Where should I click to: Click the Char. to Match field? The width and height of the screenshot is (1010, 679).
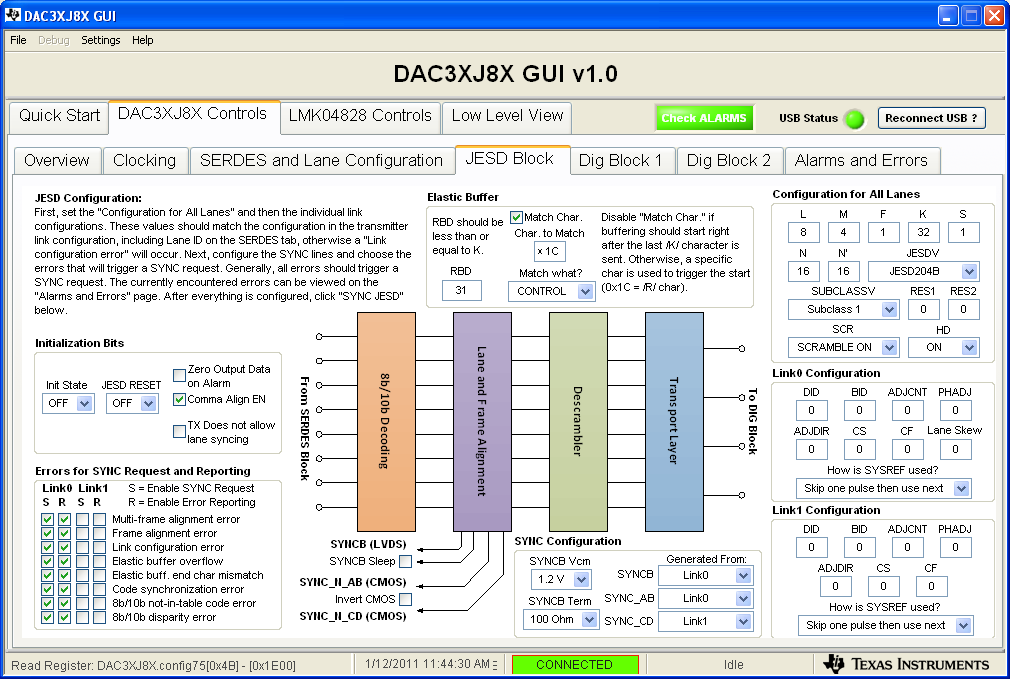click(x=549, y=251)
